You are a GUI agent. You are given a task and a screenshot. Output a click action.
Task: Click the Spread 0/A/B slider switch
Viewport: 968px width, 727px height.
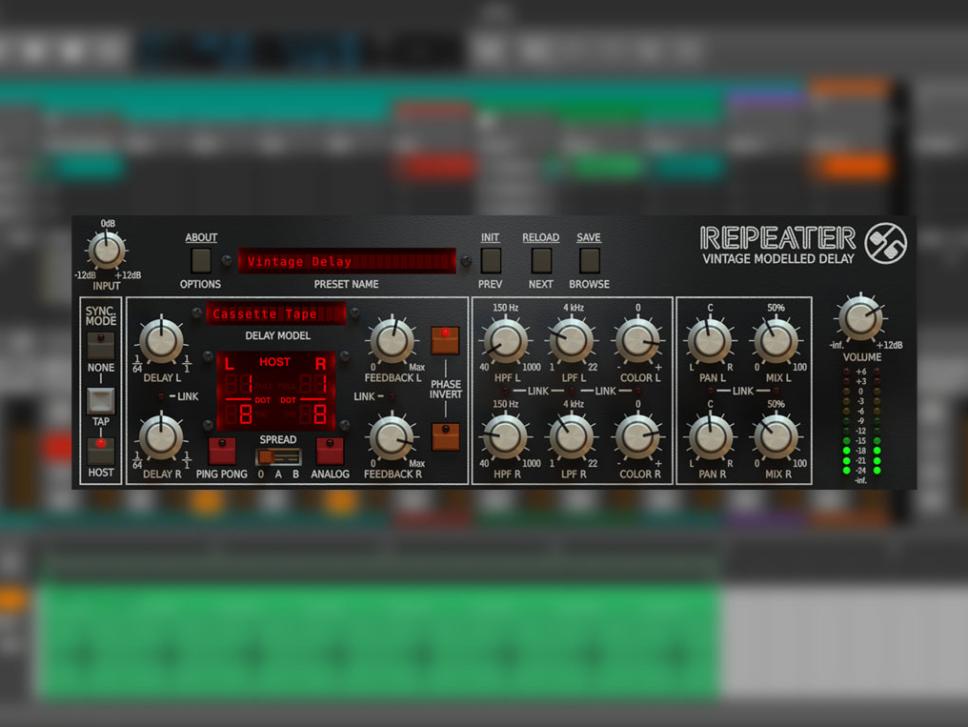278,457
